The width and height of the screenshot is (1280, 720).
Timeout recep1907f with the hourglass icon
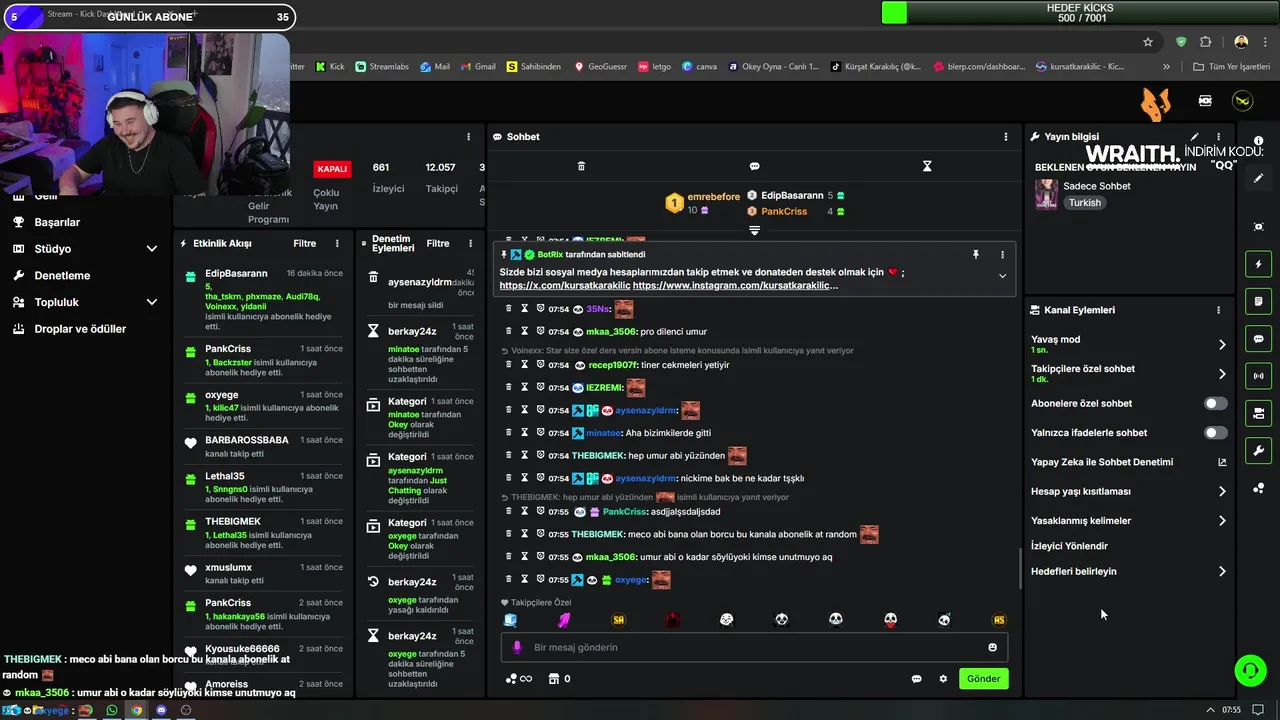tap(524, 365)
